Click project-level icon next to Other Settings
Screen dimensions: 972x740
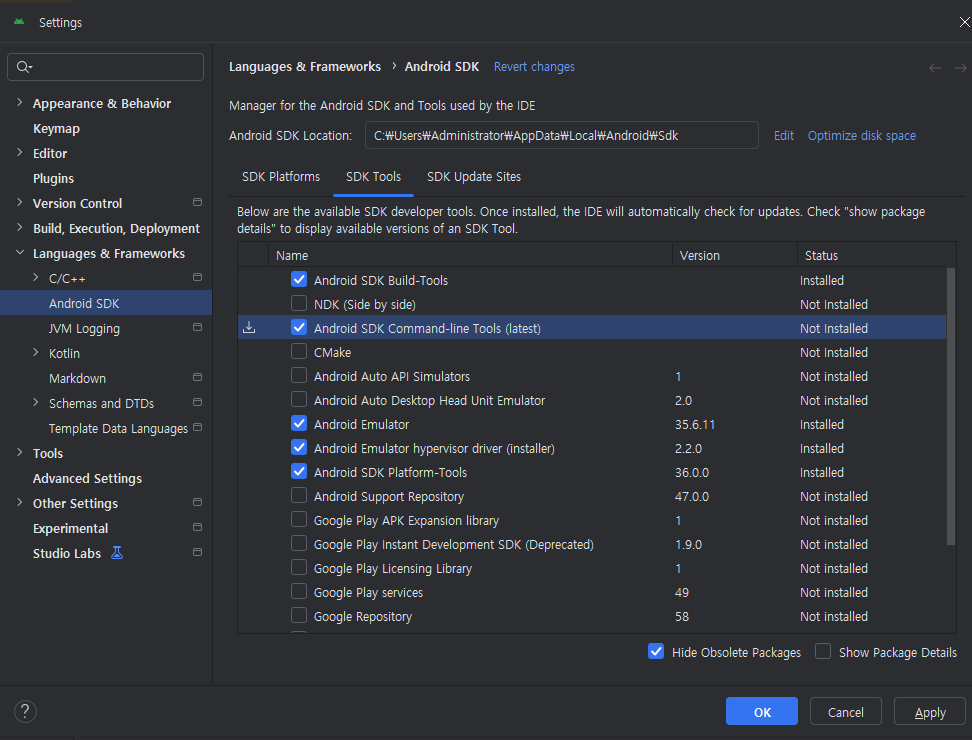point(197,502)
